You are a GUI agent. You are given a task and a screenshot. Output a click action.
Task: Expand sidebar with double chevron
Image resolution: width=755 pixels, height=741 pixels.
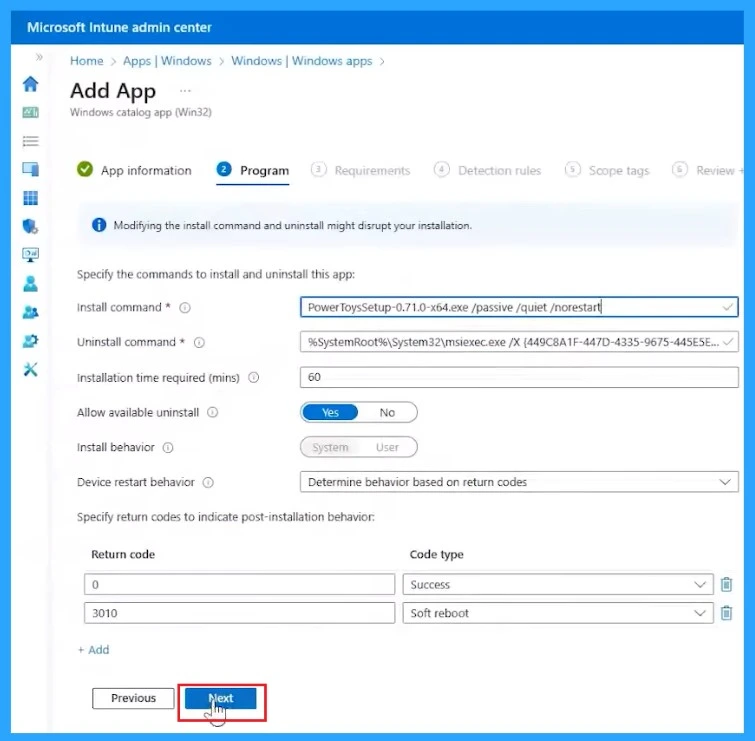pos(39,57)
